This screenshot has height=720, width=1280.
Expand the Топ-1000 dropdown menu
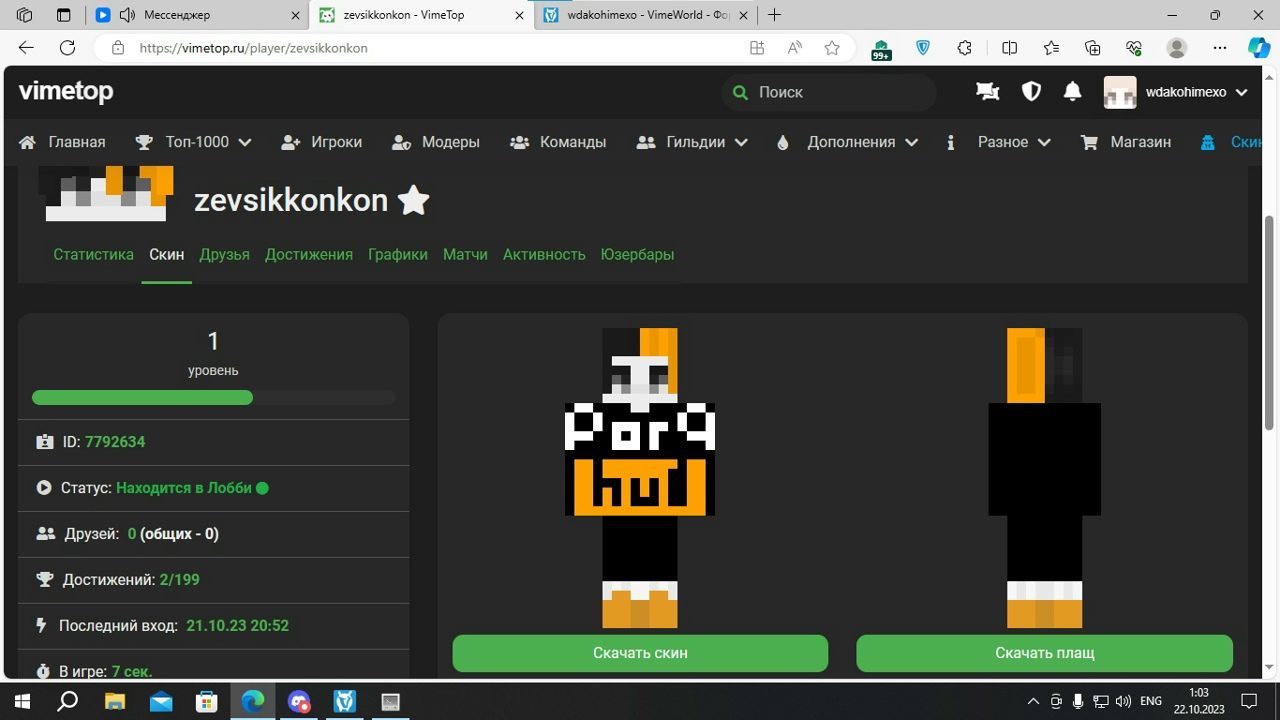(x=193, y=142)
